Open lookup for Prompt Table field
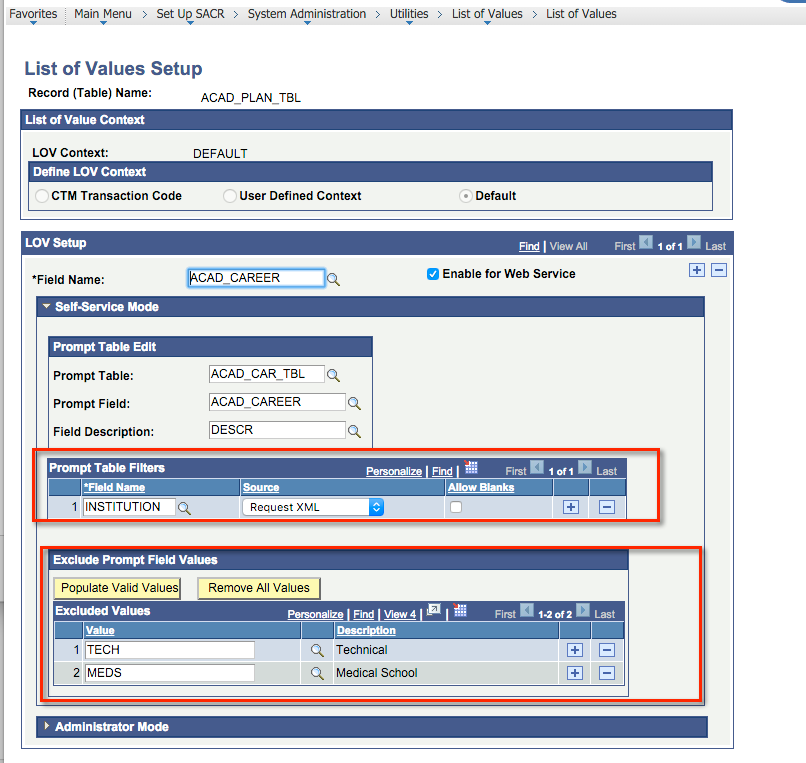 334,376
